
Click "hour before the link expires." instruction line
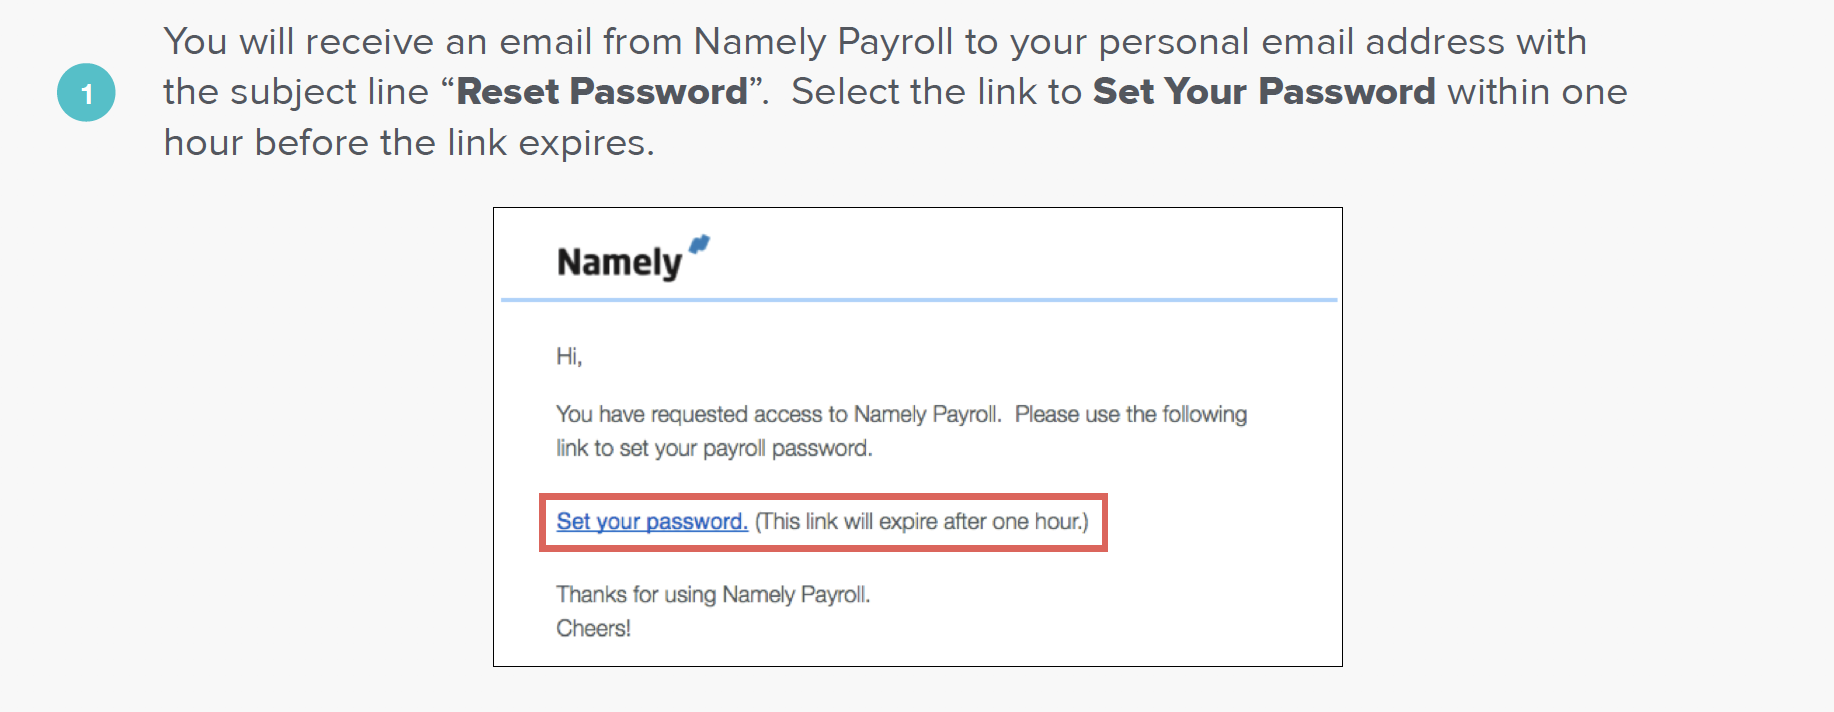pos(409,143)
